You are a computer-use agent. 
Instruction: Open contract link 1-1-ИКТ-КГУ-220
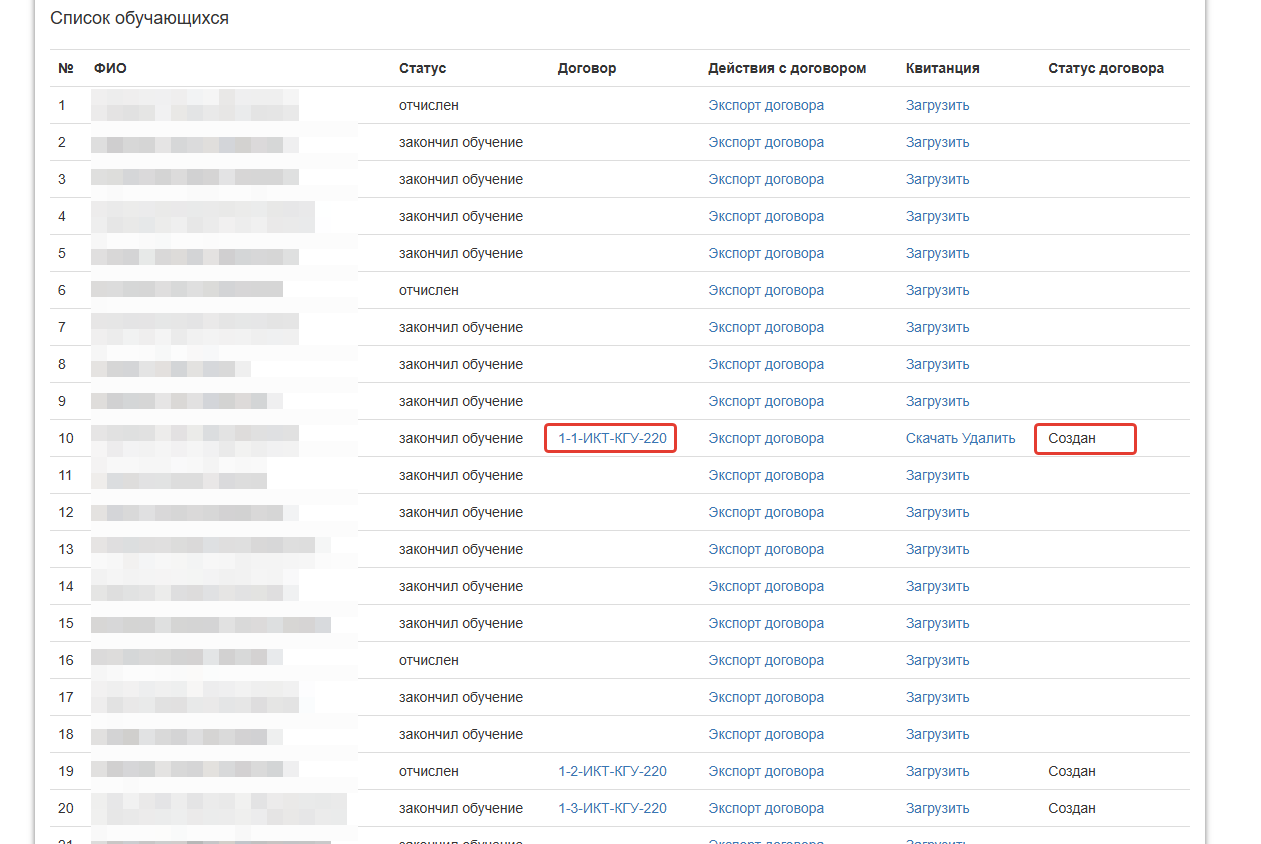(612, 438)
